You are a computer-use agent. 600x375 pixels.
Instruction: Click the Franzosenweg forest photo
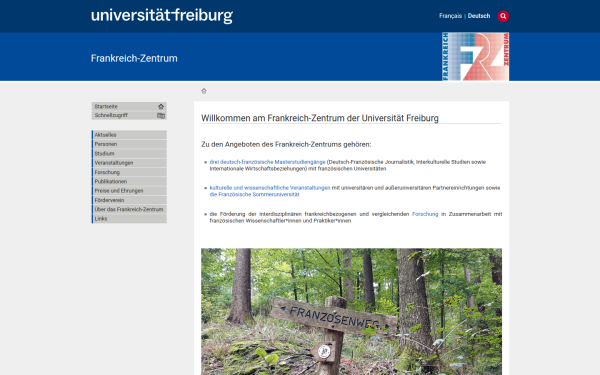coord(351,311)
